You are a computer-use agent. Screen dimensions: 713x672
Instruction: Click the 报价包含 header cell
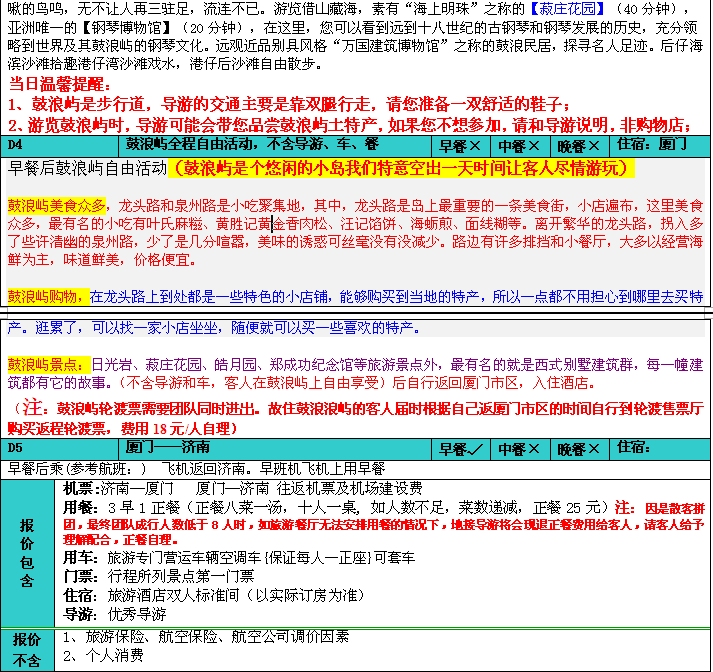click(28, 551)
